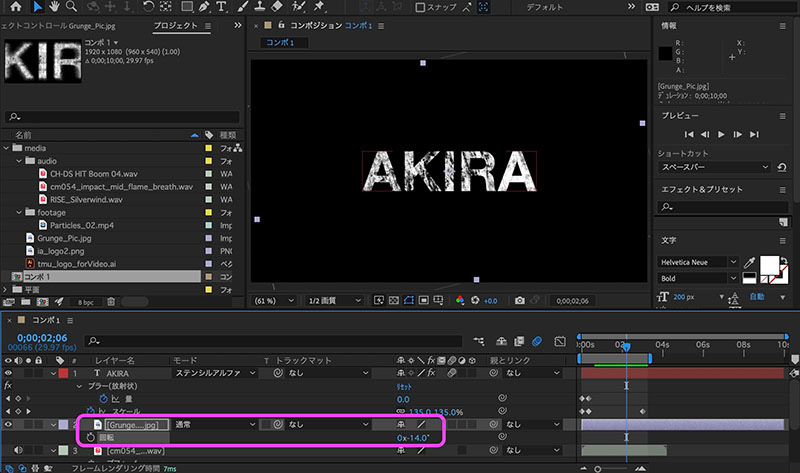This screenshot has height=473, width=800.
Task: Take a snapshot with the camera icon
Action: pos(519,301)
